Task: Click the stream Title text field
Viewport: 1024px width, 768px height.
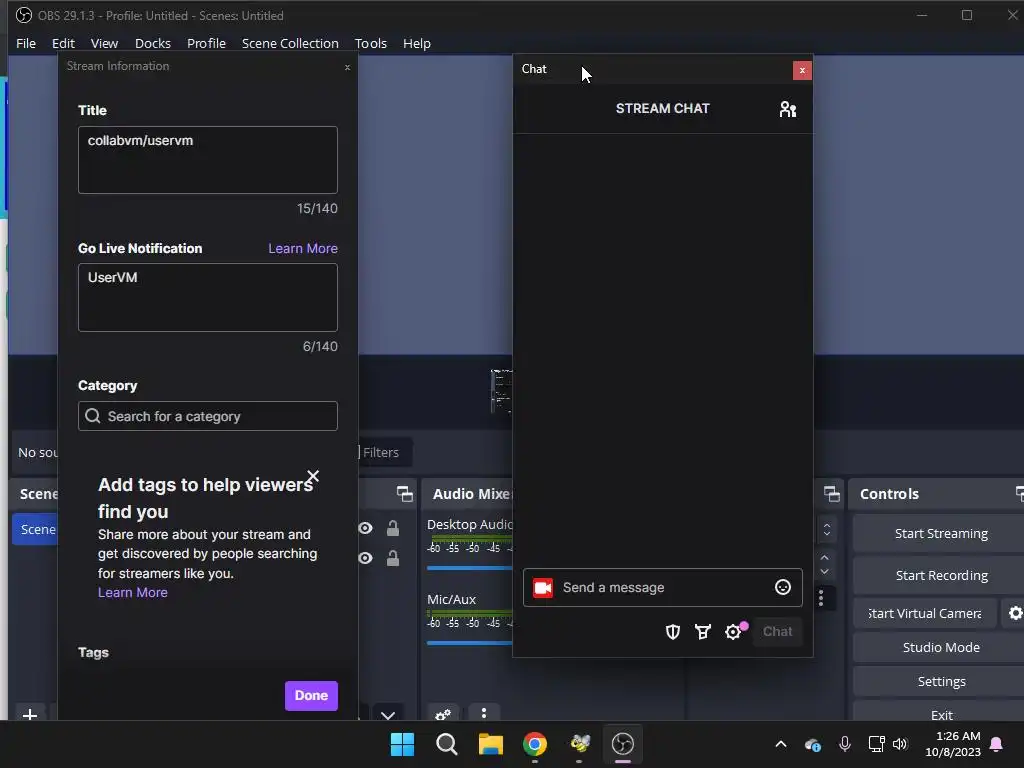Action: 208,160
